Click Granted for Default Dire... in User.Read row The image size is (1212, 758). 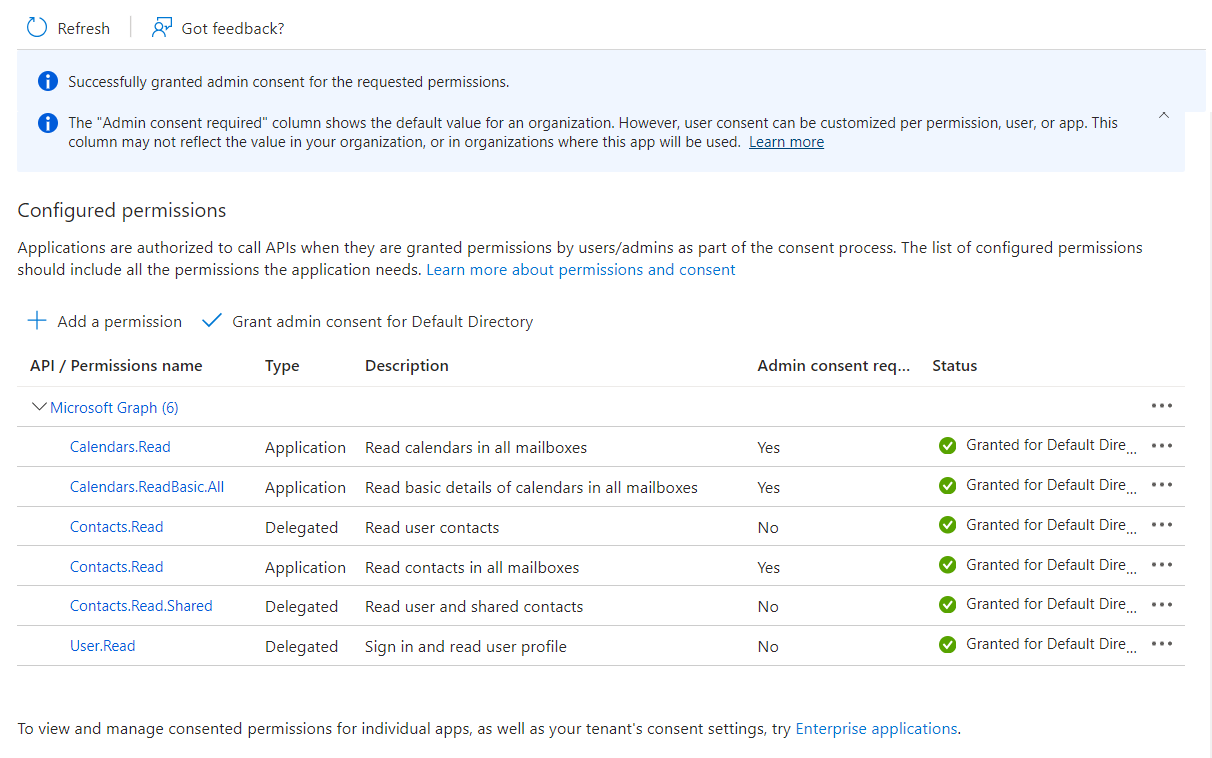point(1051,645)
